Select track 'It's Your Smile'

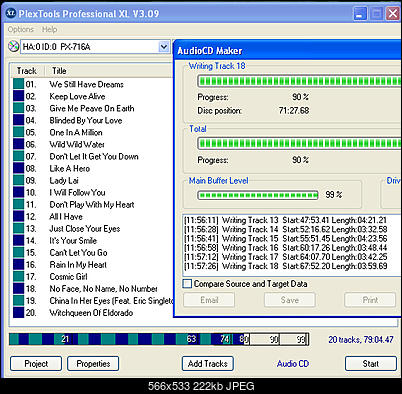(x=73, y=241)
